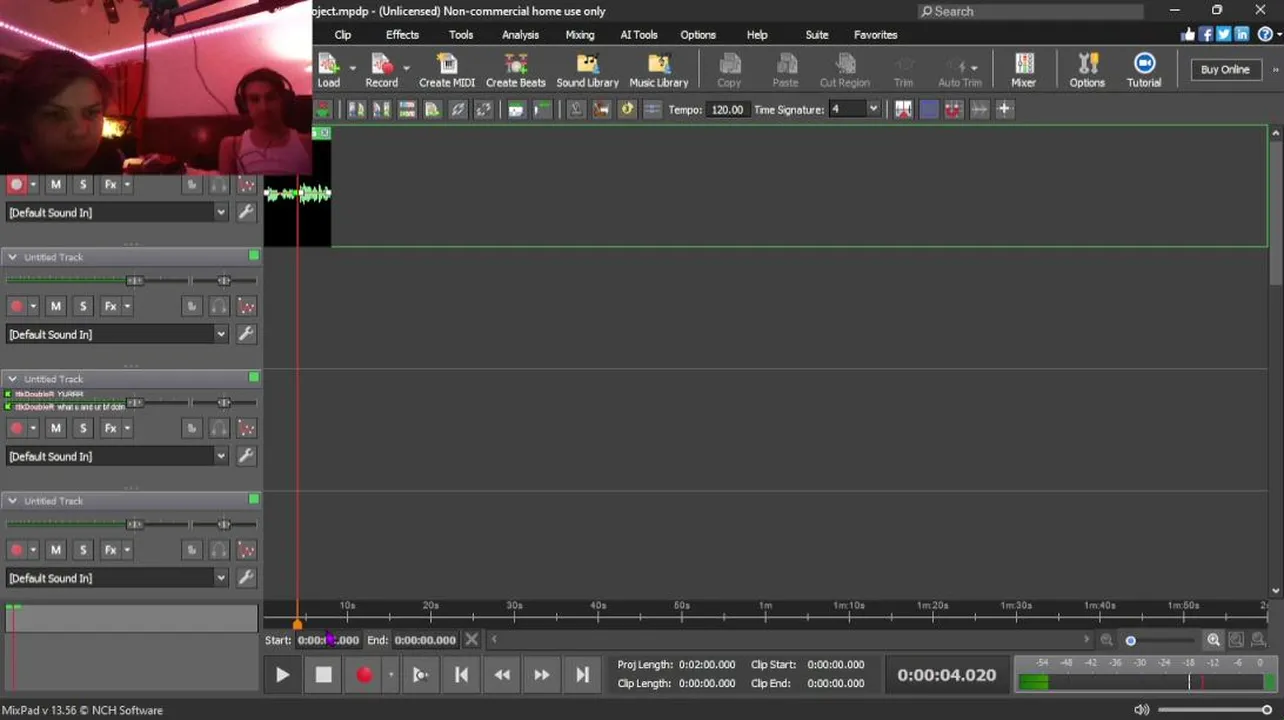Click the LinkedIn share icon
The width and height of the screenshot is (1284, 720).
[x=1242, y=34]
